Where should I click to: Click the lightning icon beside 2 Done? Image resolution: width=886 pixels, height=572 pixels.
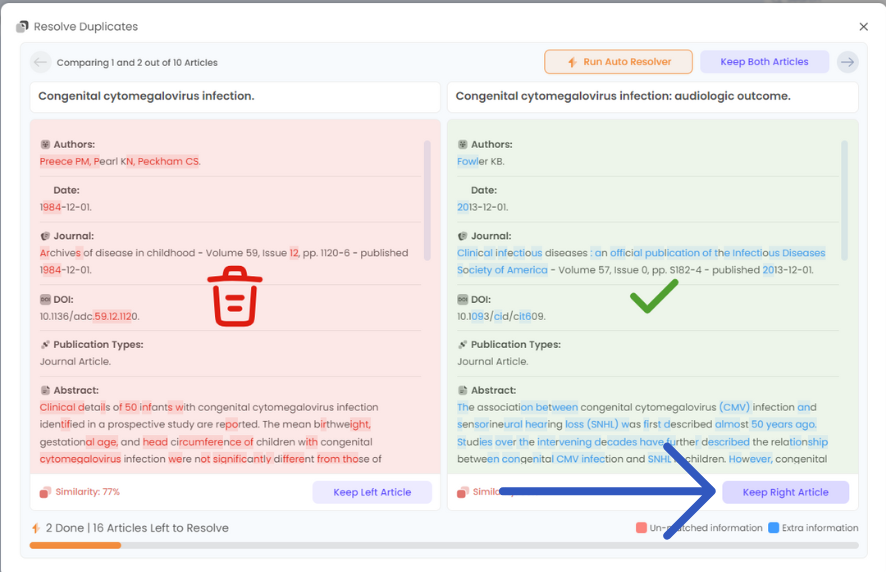(x=36, y=528)
